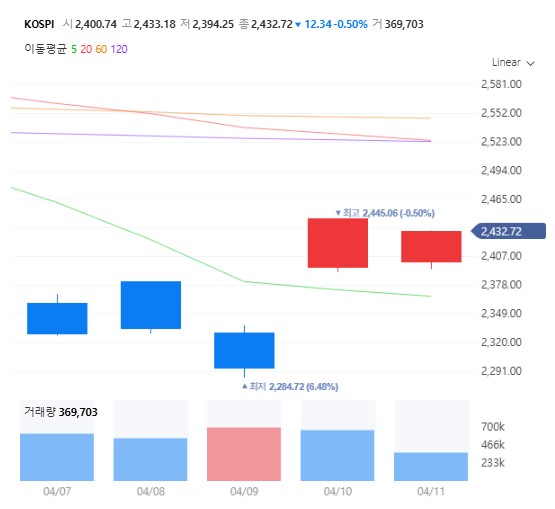Click the 2,465.00 axis label
Image resolution: width=555 pixels, height=509 pixels.
(501, 199)
